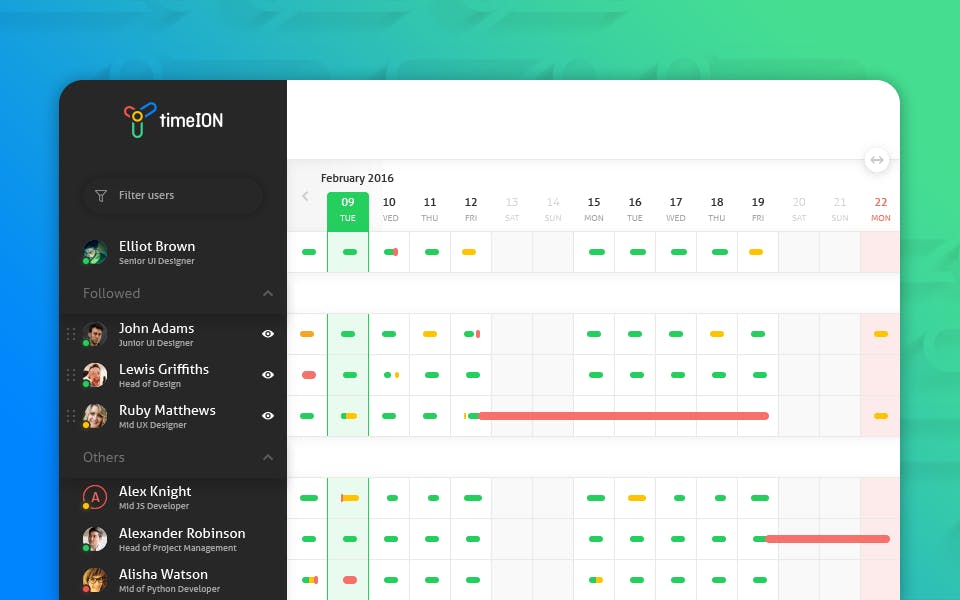Screen dimensions: 960x600
Task: Open Ruby Matthews' name
Action: coord(167,410)
